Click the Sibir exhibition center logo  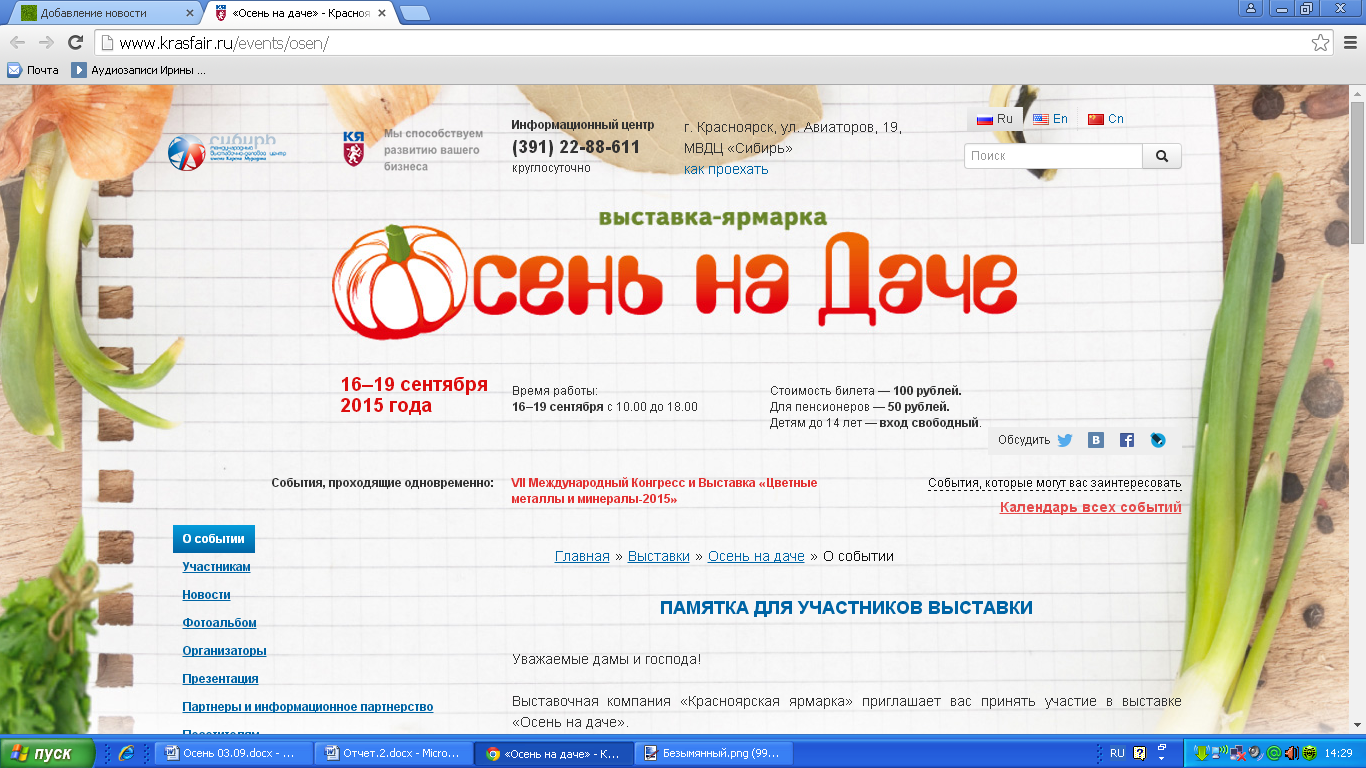tap(228, 151)
